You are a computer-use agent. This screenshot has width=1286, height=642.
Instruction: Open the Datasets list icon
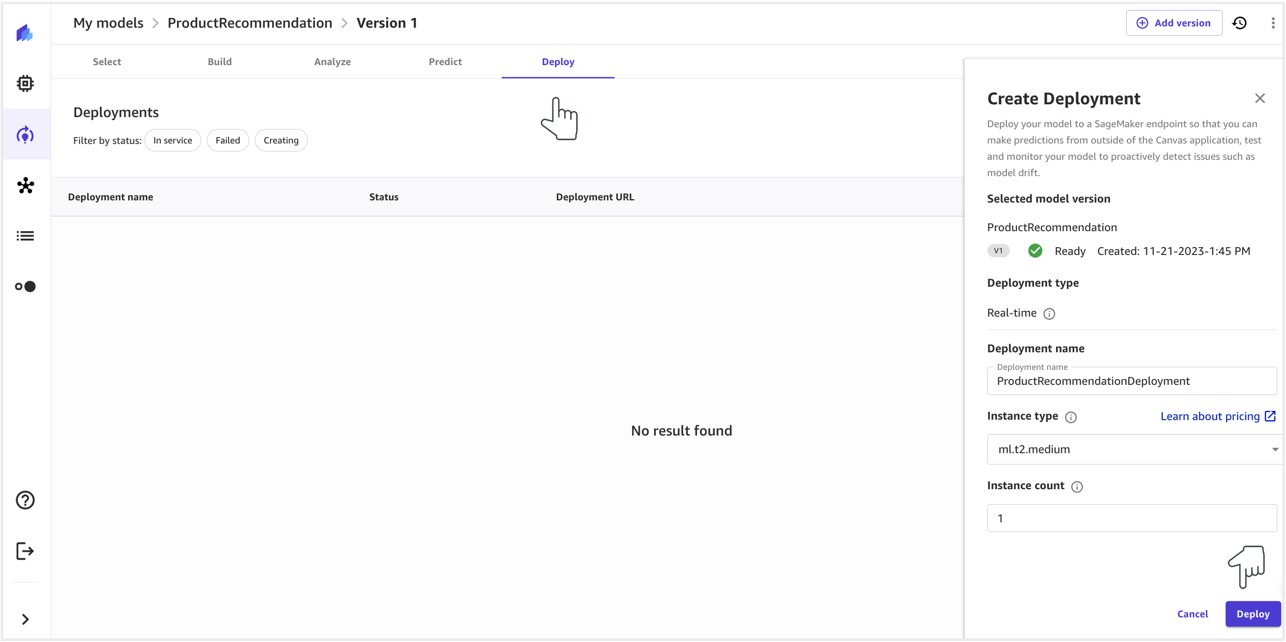[x=25, y=236]
